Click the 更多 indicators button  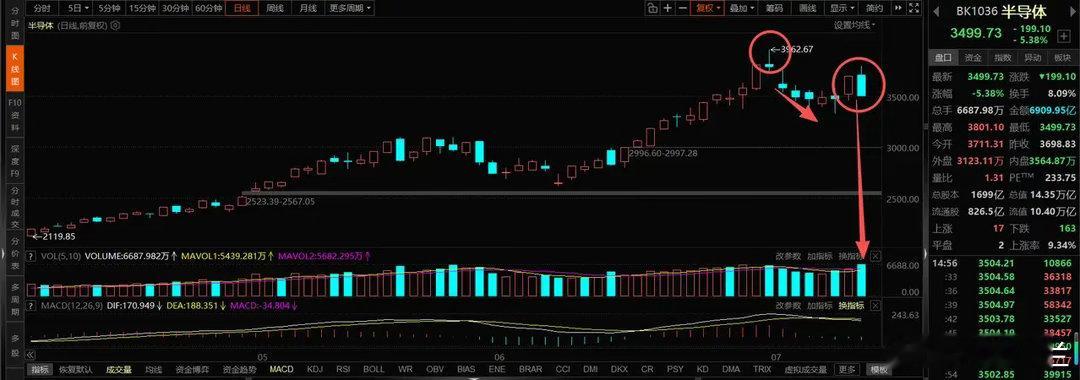point(848,370)
